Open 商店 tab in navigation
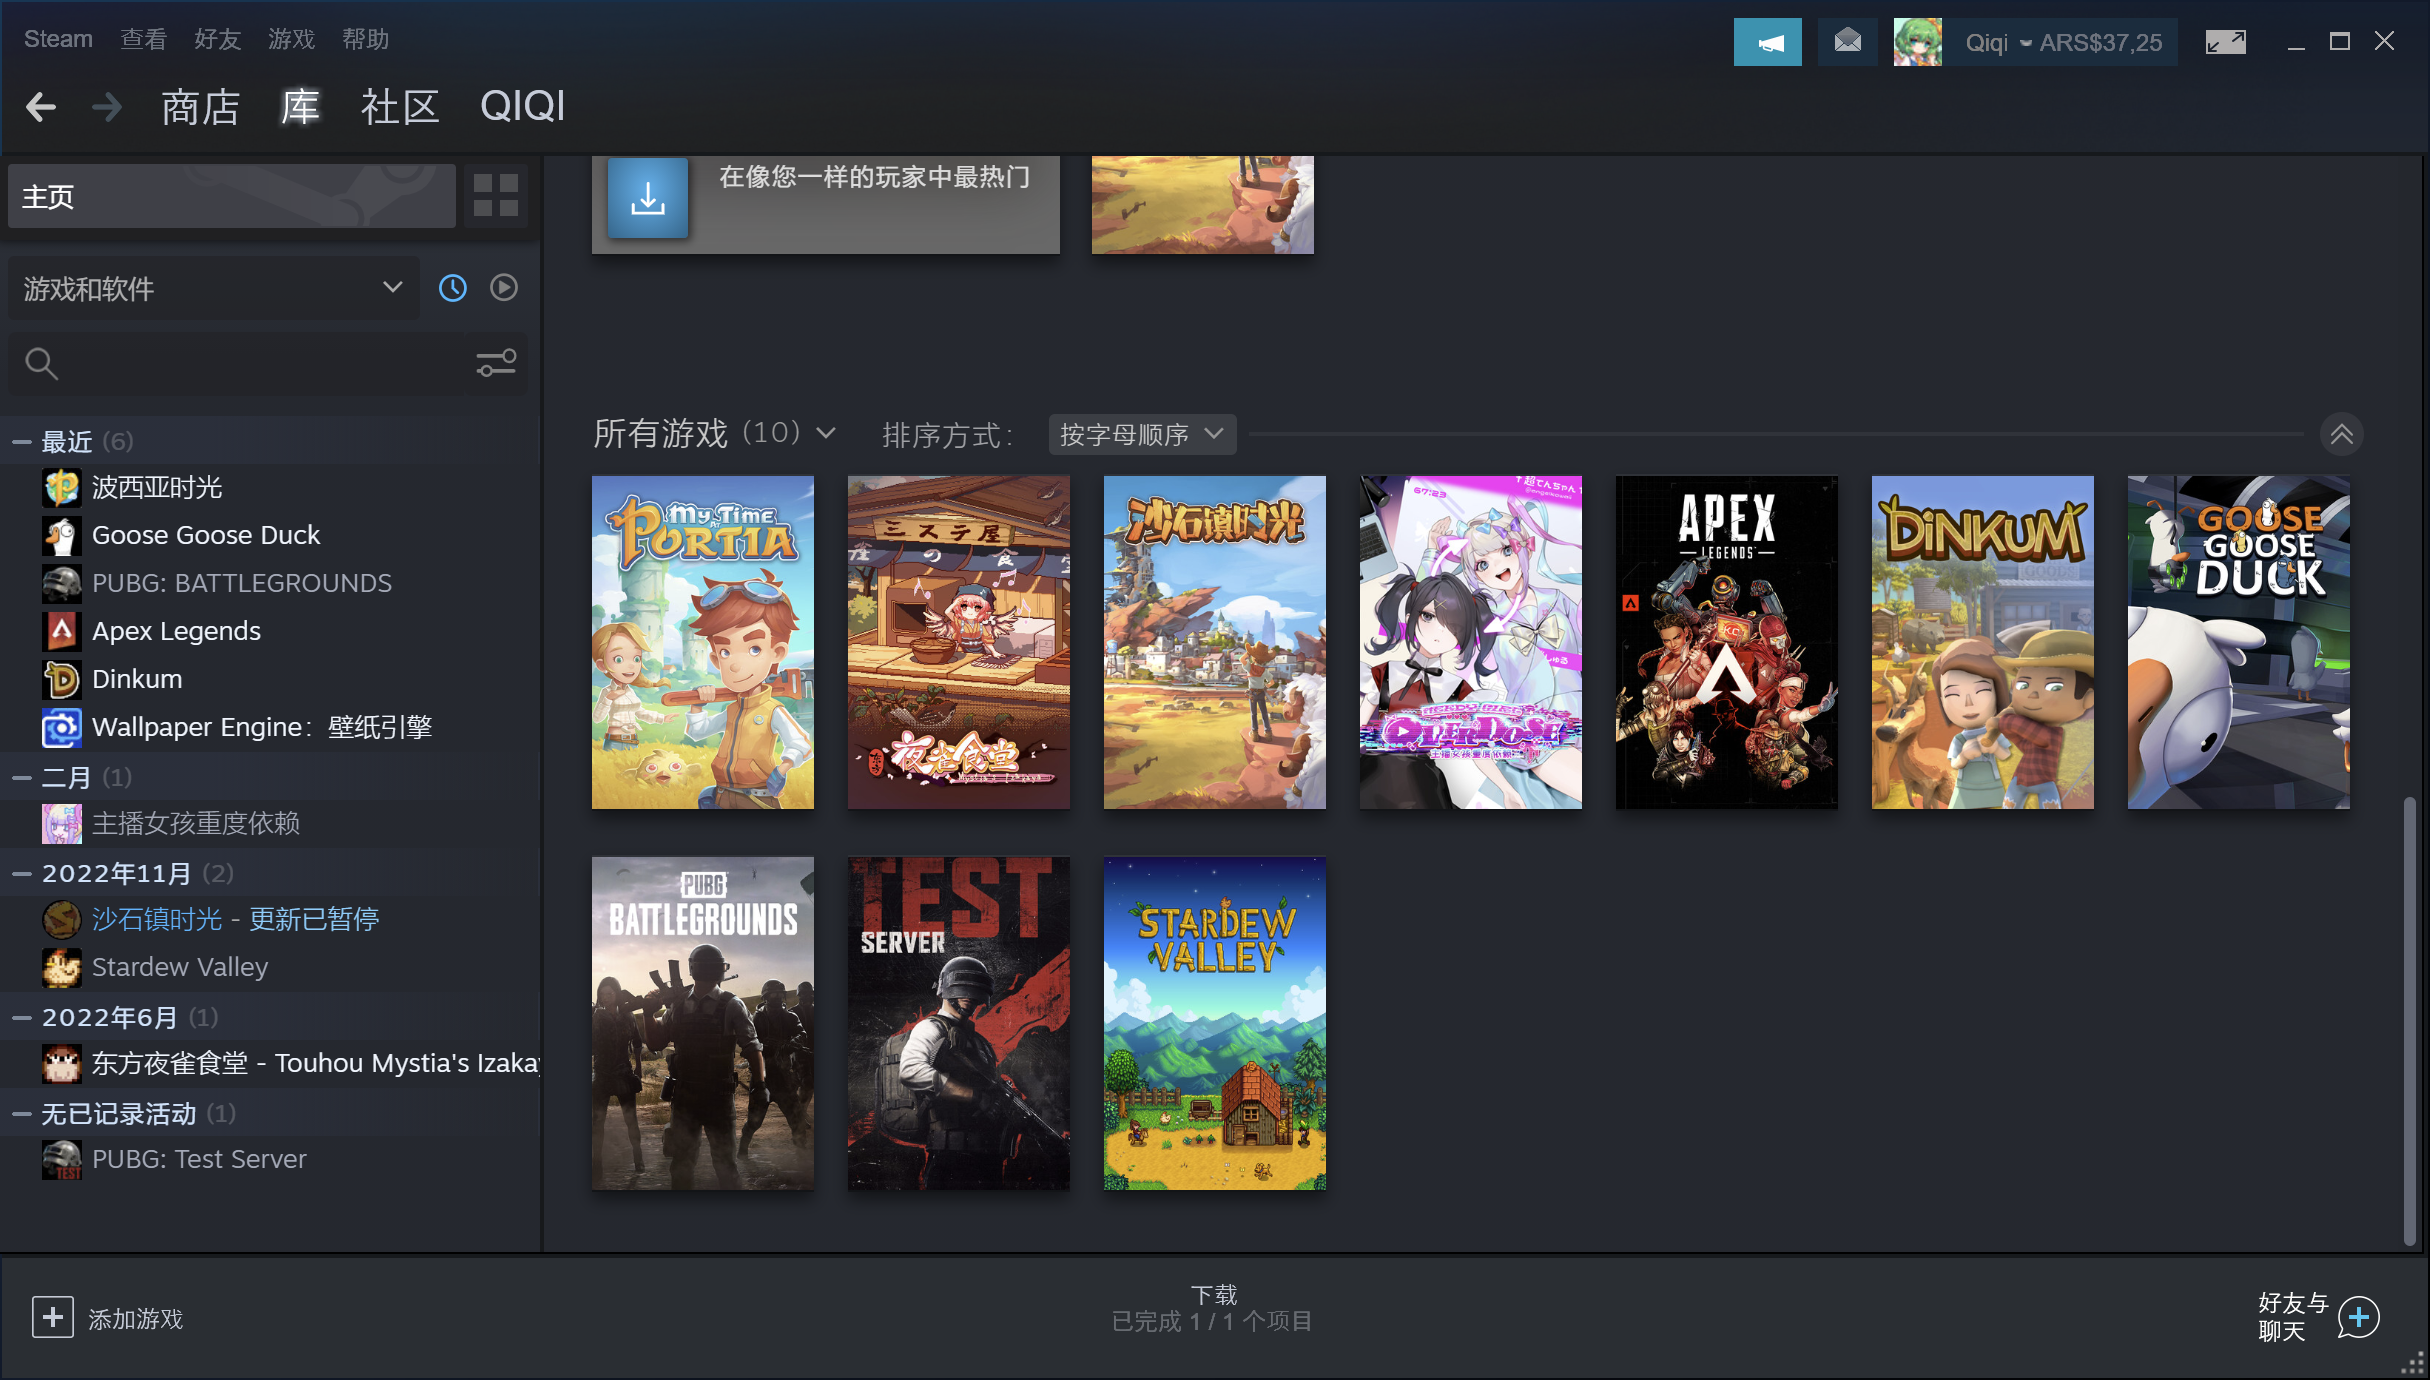This screenshot has height=1380, width=2430. click(x=200, y=105)
